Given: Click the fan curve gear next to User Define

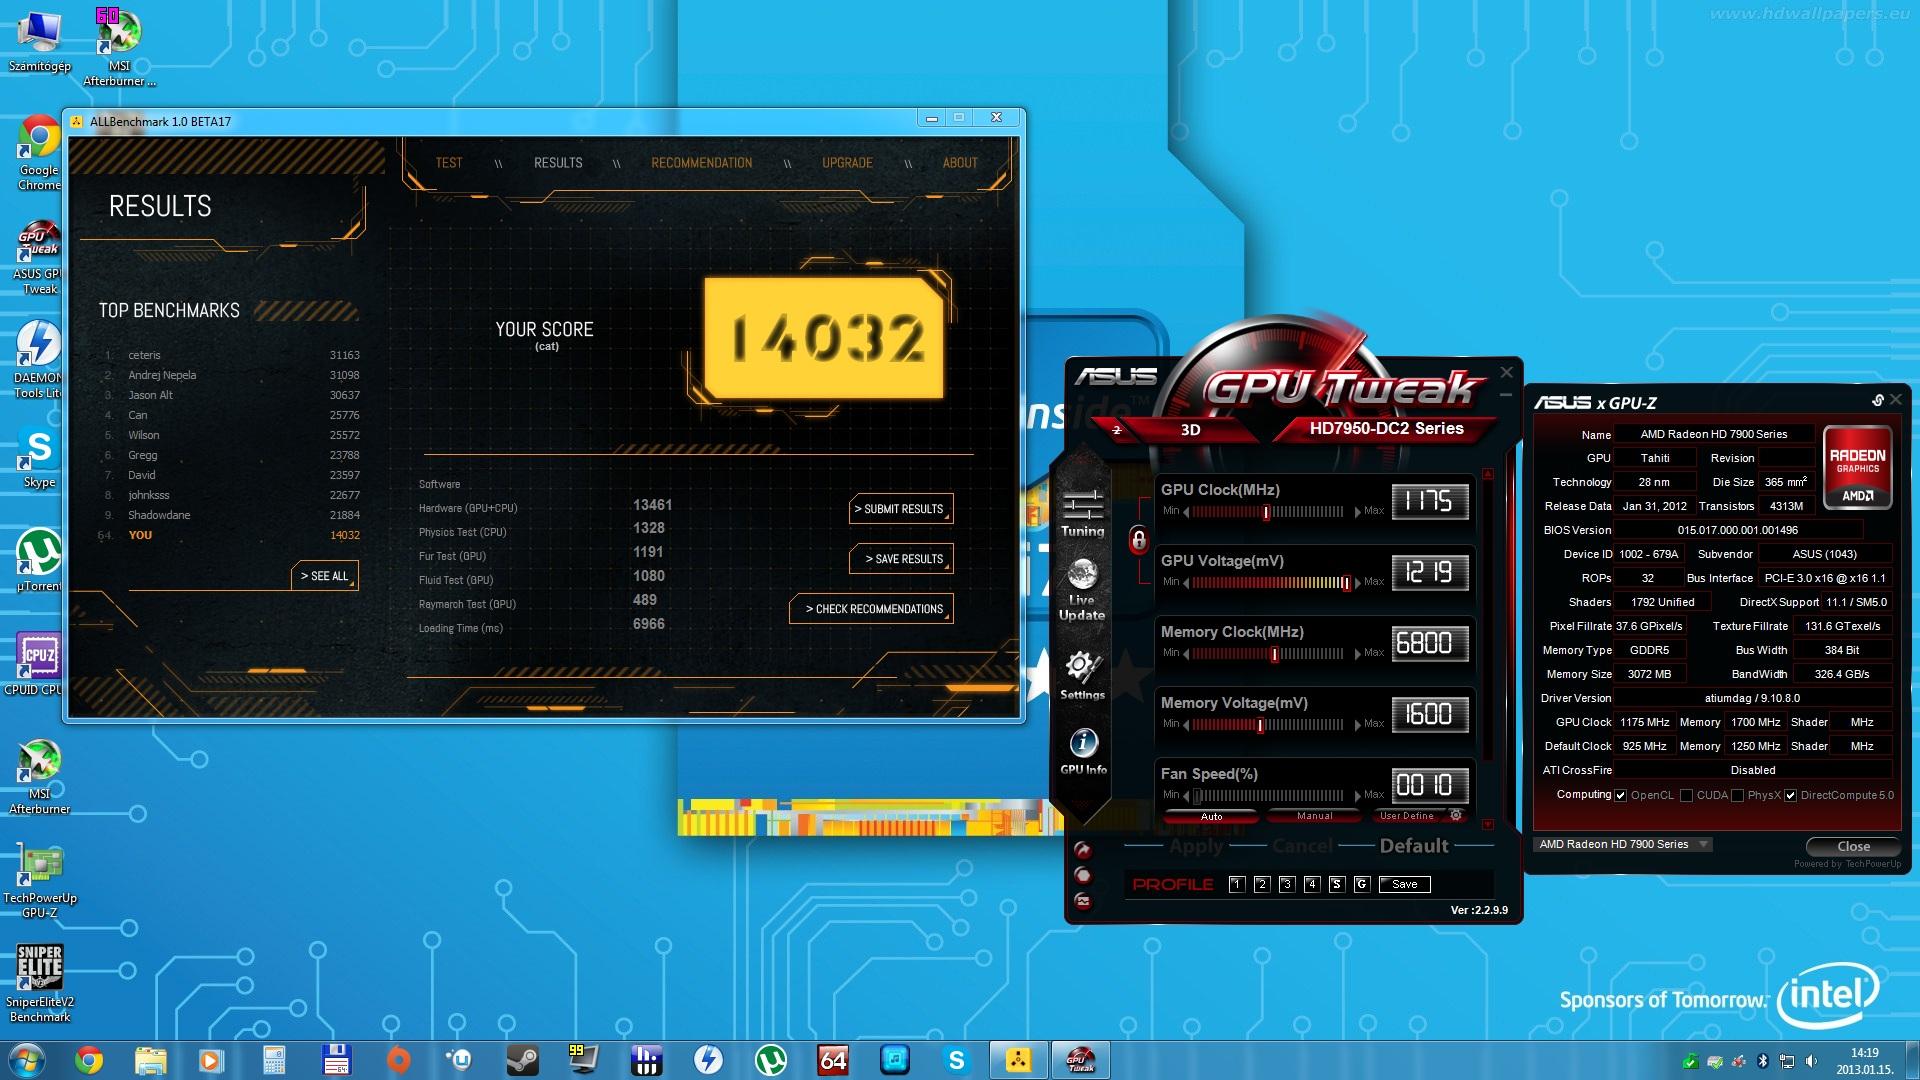Looking at the screenshot, I should coord(1456,815).
